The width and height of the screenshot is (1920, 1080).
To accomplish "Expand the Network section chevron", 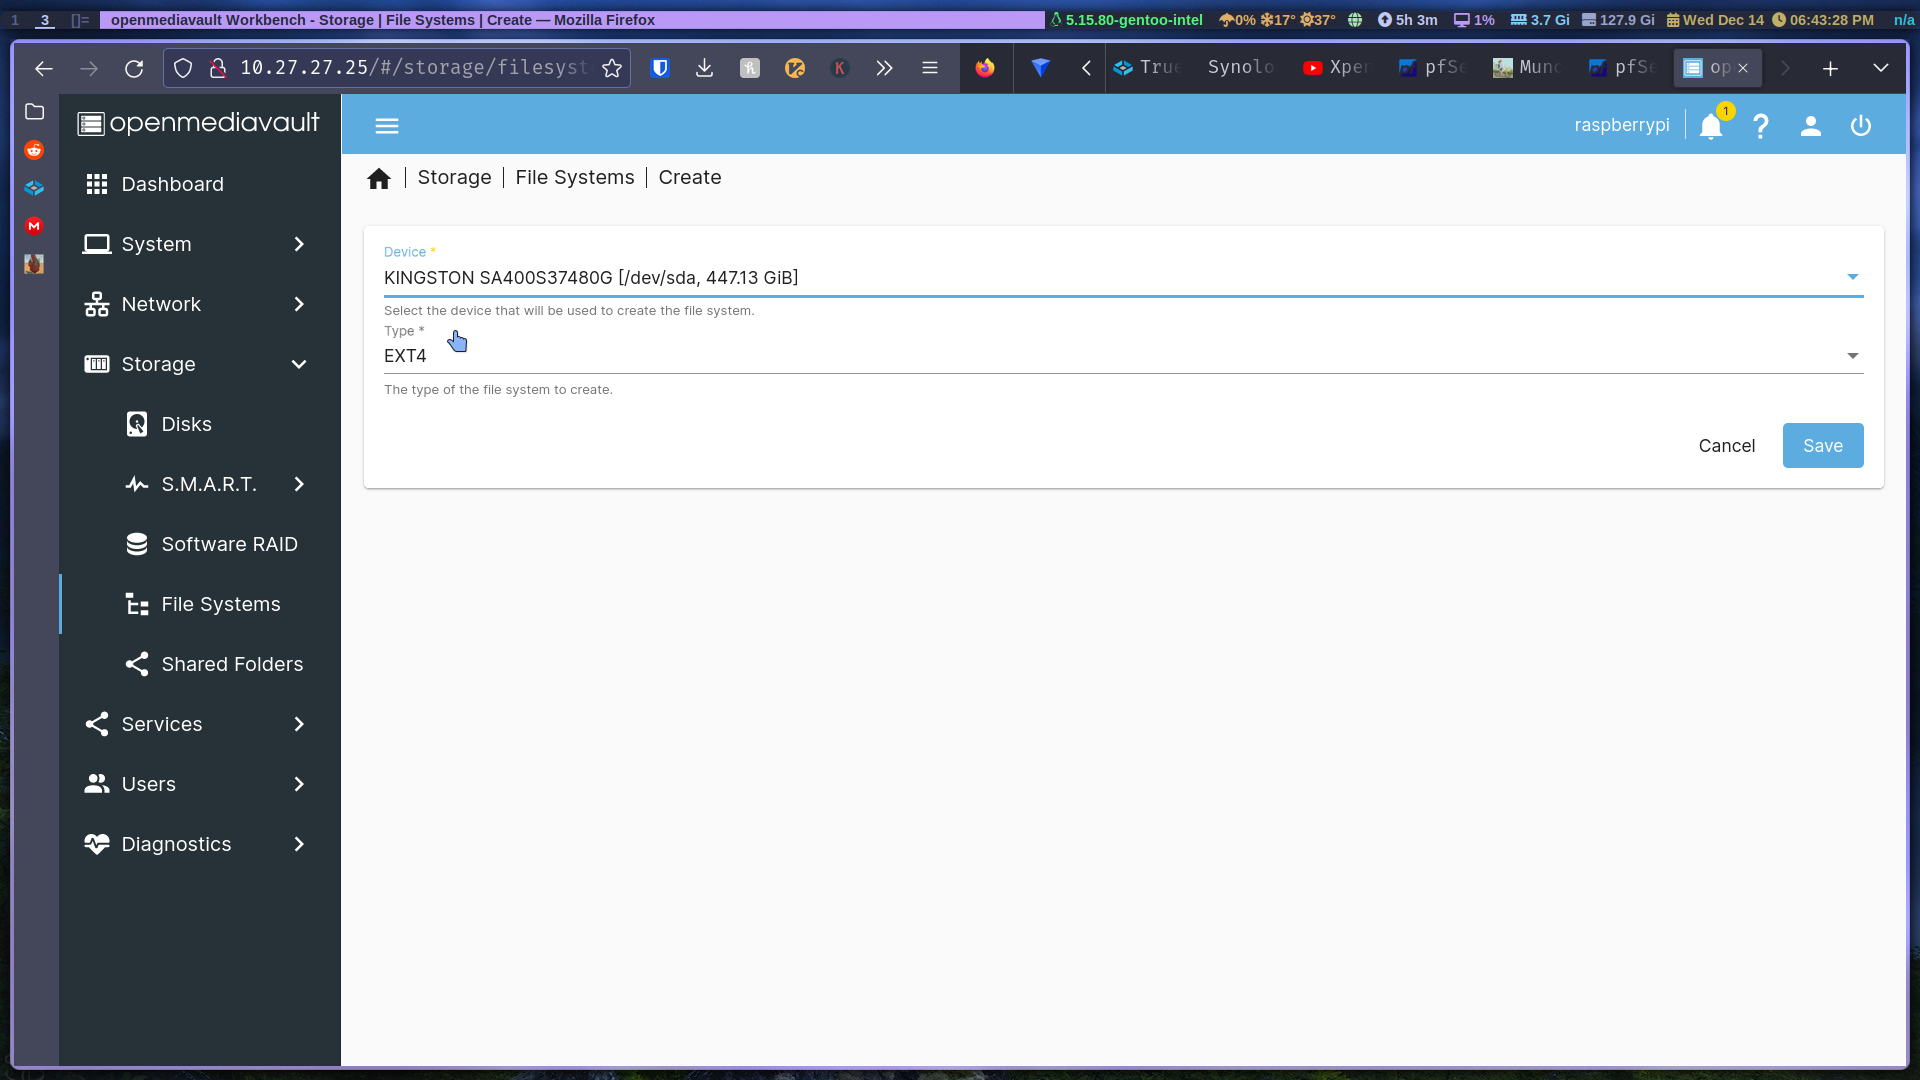I will point(297,303).
